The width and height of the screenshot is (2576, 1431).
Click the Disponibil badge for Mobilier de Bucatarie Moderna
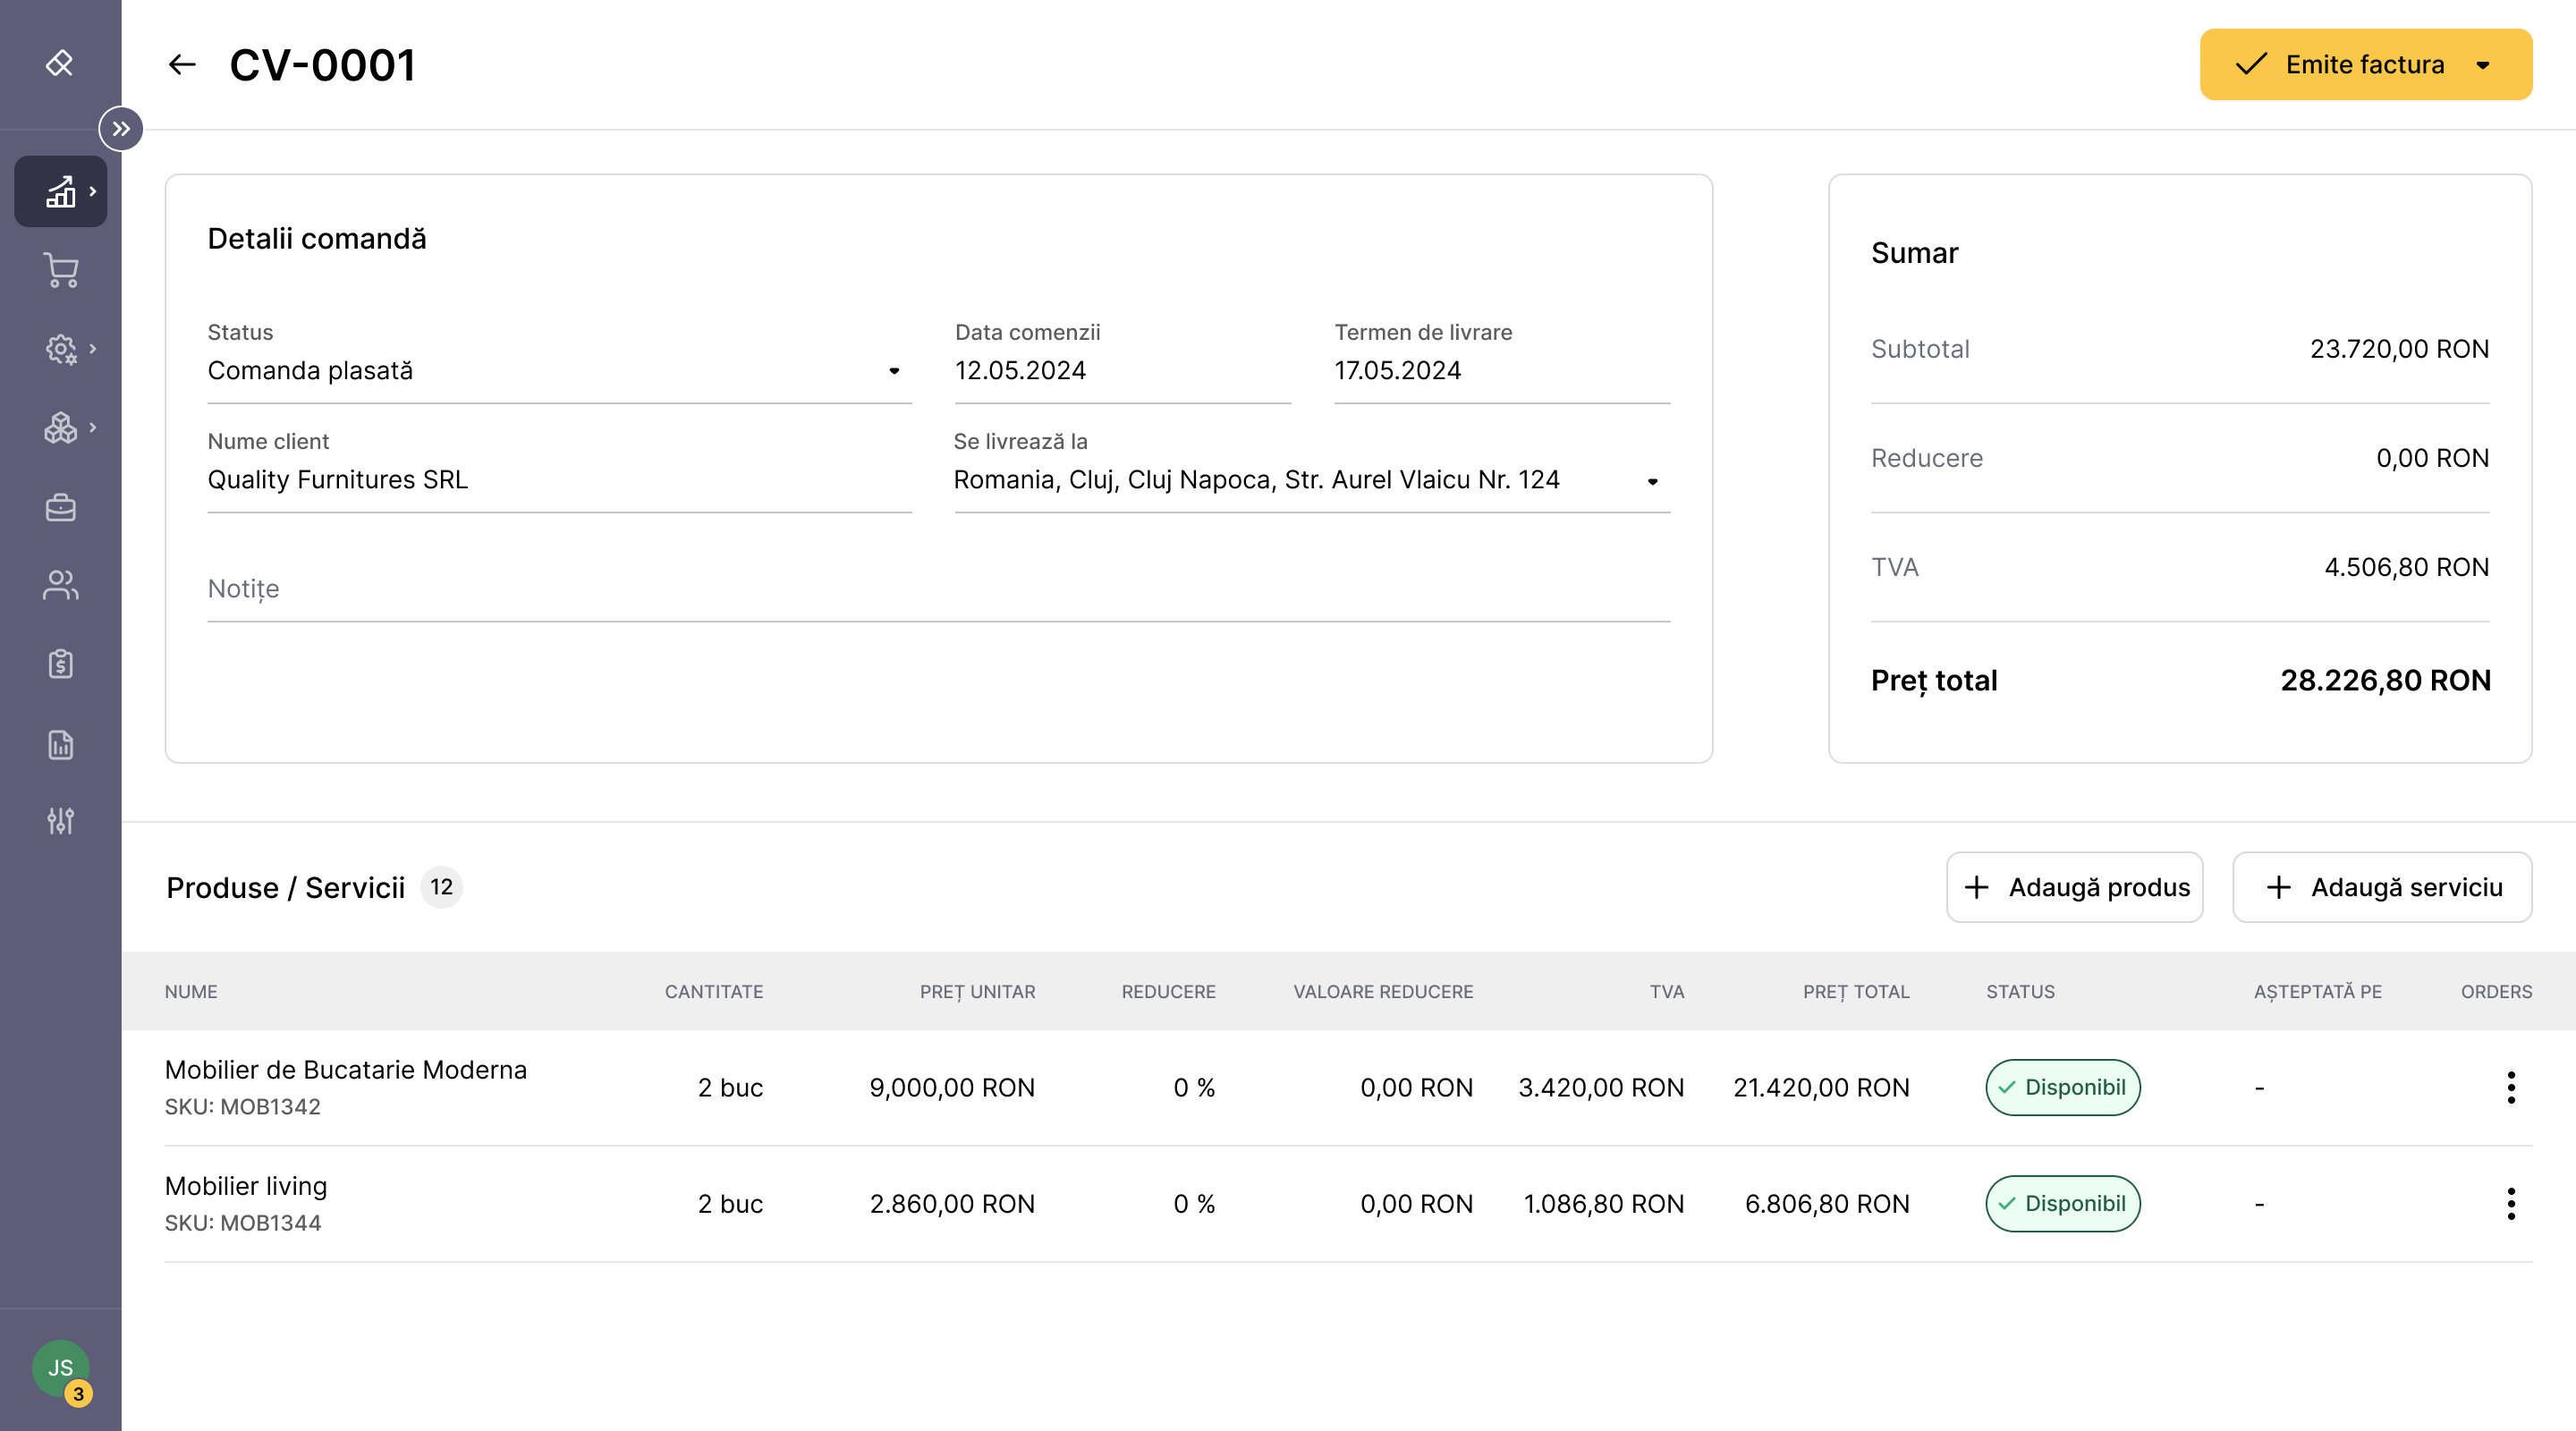point(2062,1087)
